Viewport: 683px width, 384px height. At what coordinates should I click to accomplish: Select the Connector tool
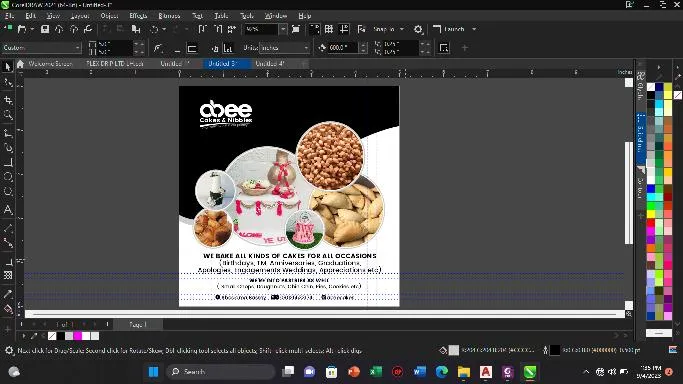(7, 243)
